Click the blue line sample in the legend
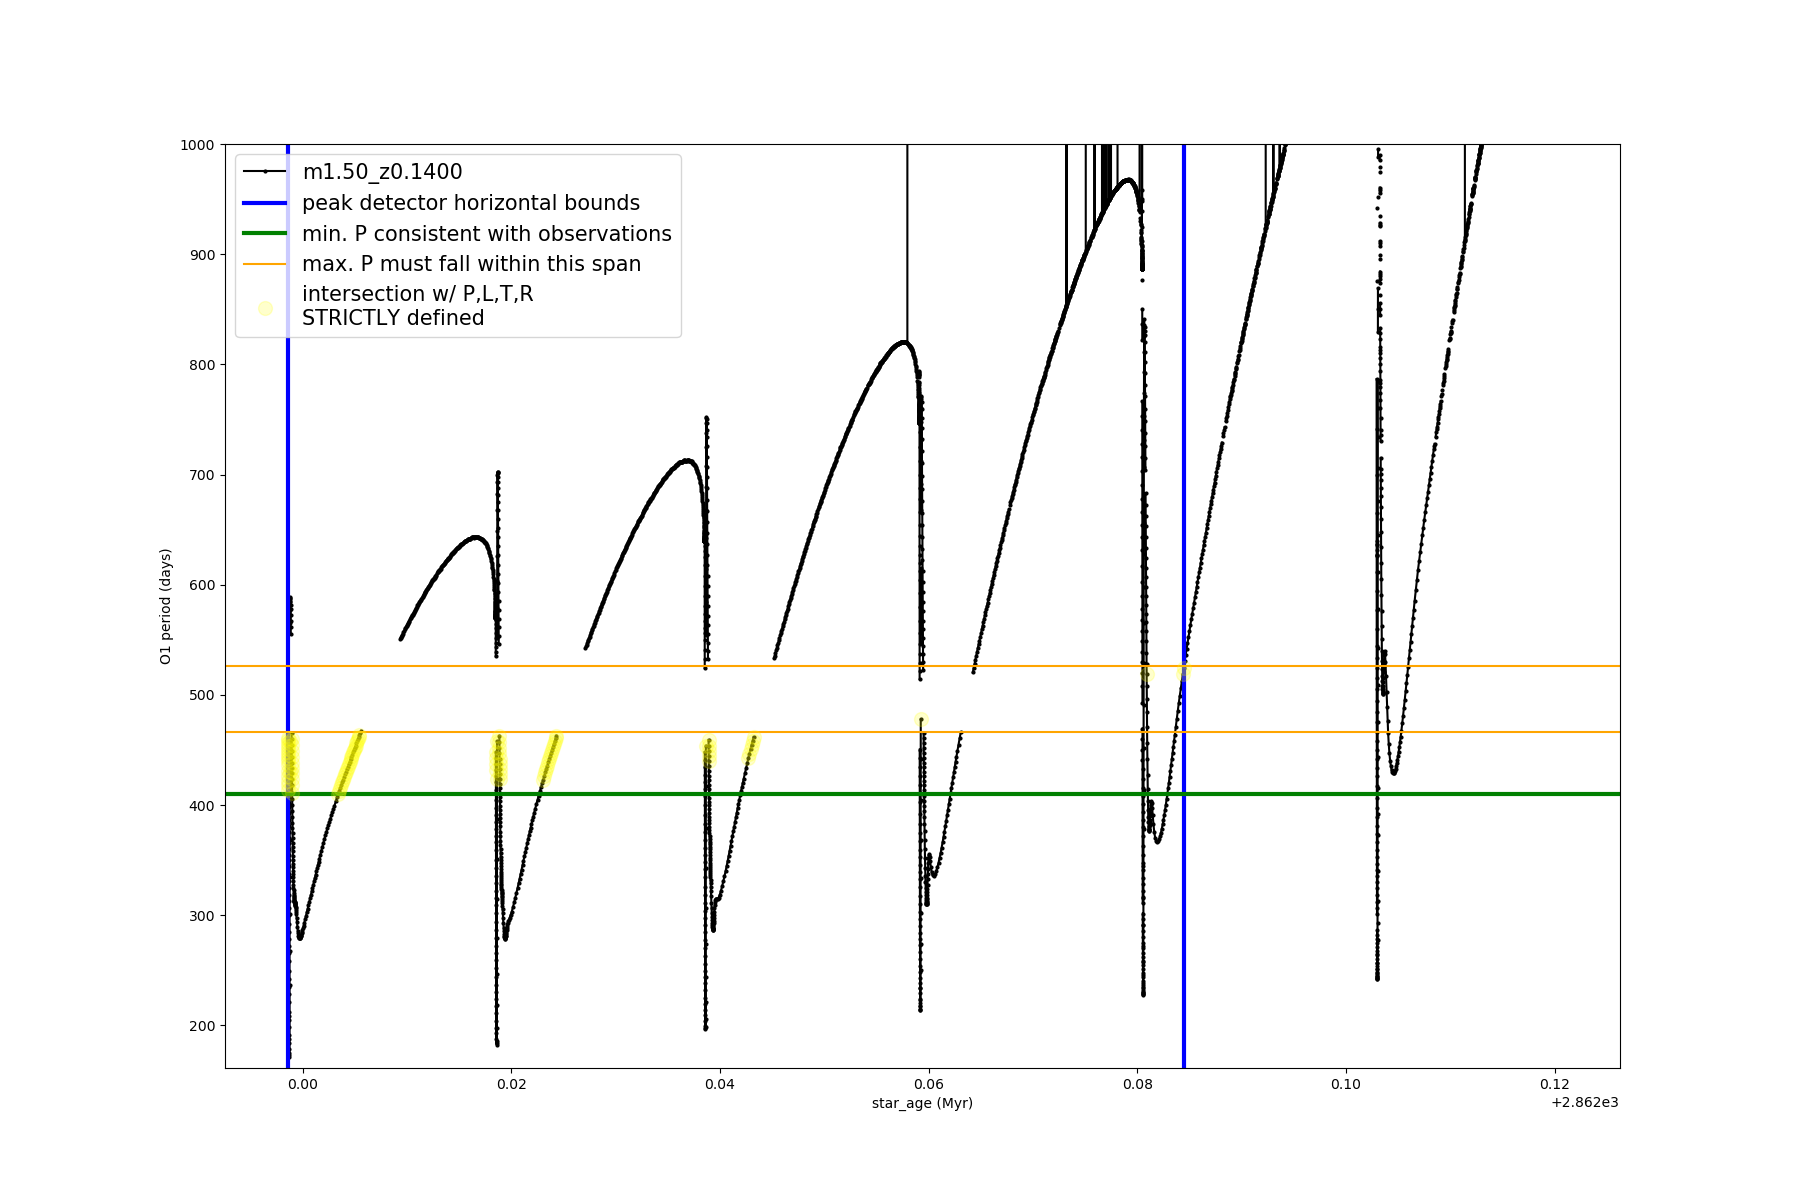Image resolution: width=1800 pixels, height=1200 pixels. click(265, 203)
